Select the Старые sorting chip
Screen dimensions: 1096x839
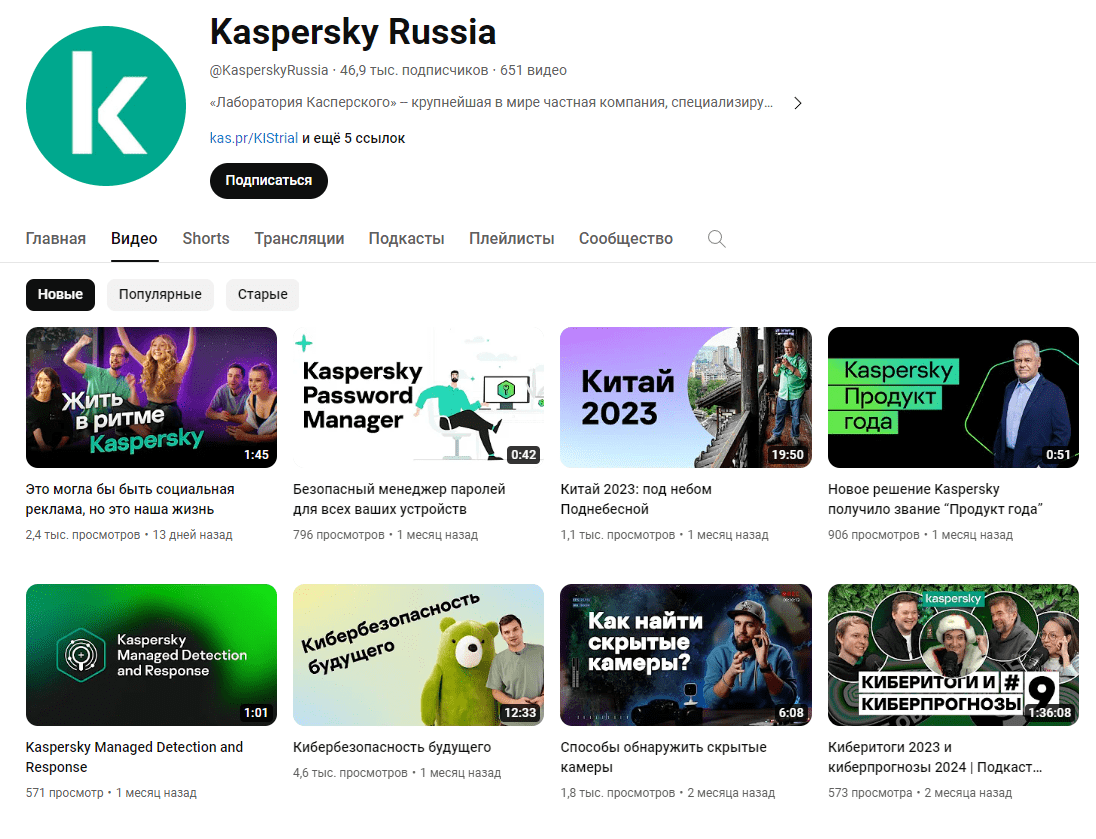coord(262,294)
